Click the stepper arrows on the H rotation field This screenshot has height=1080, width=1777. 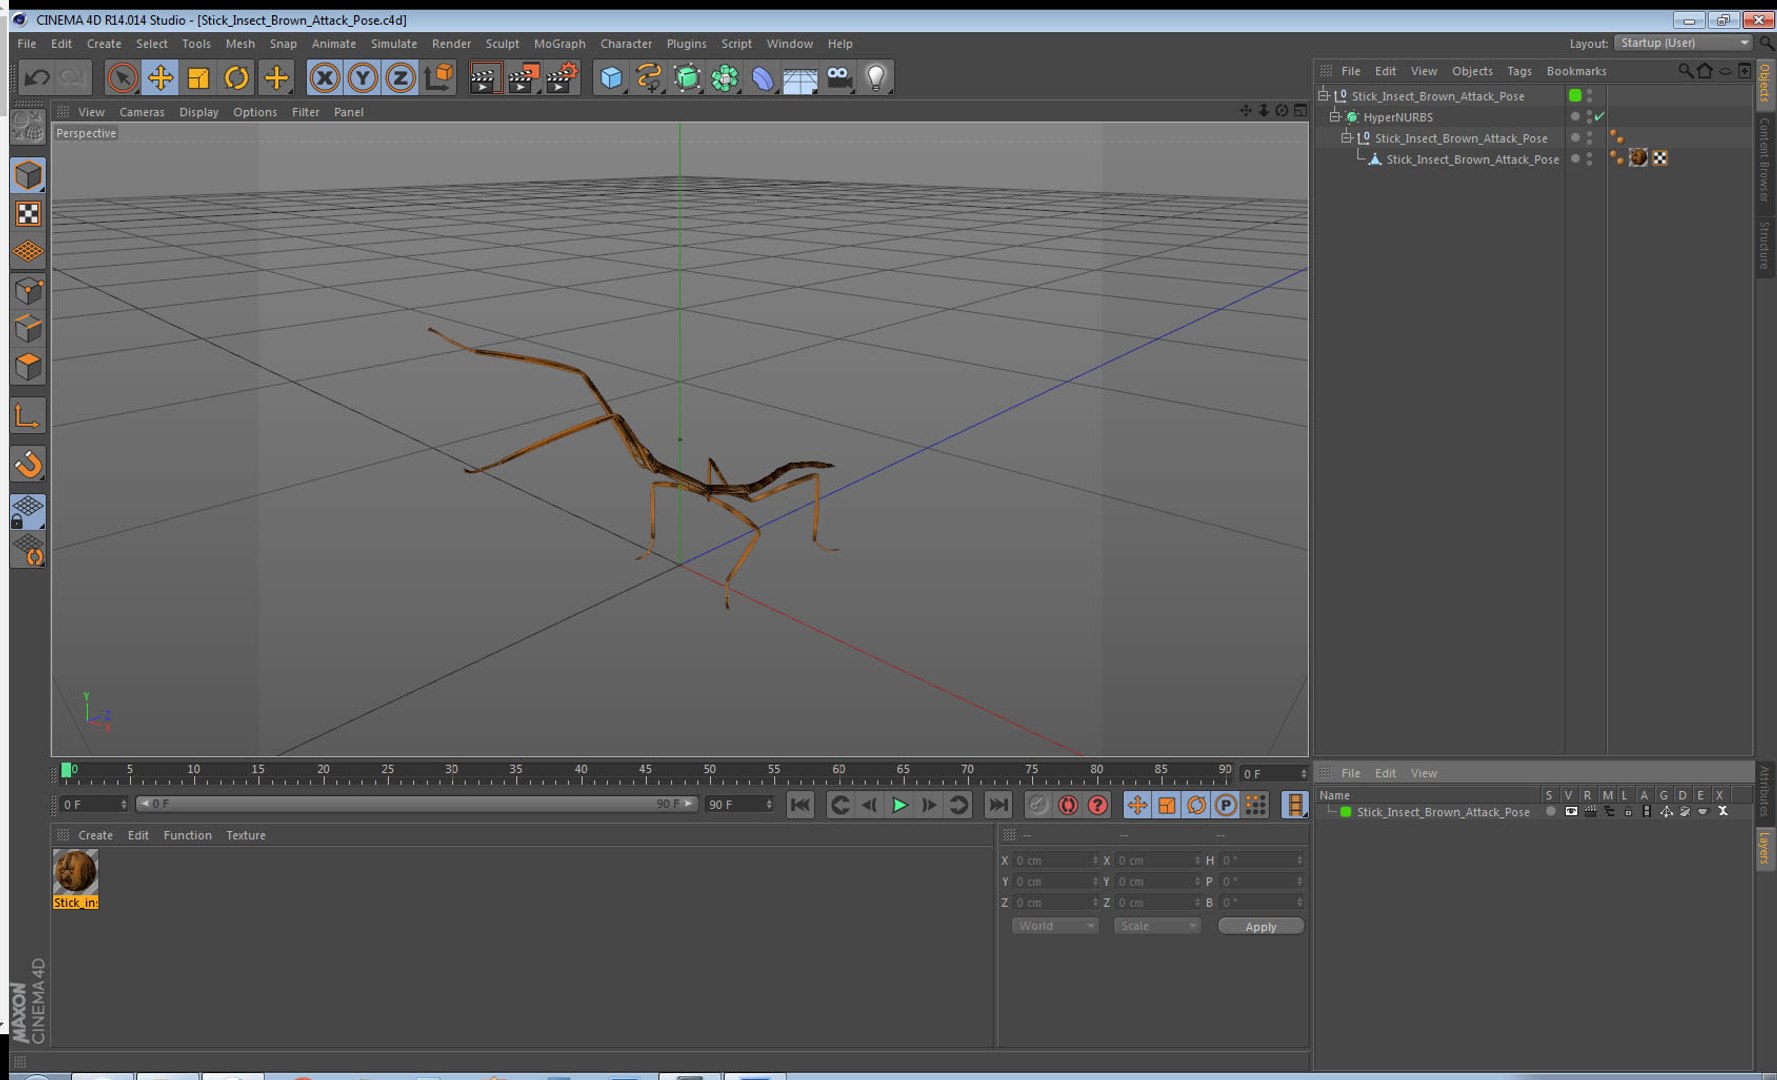click(1299, 860)
